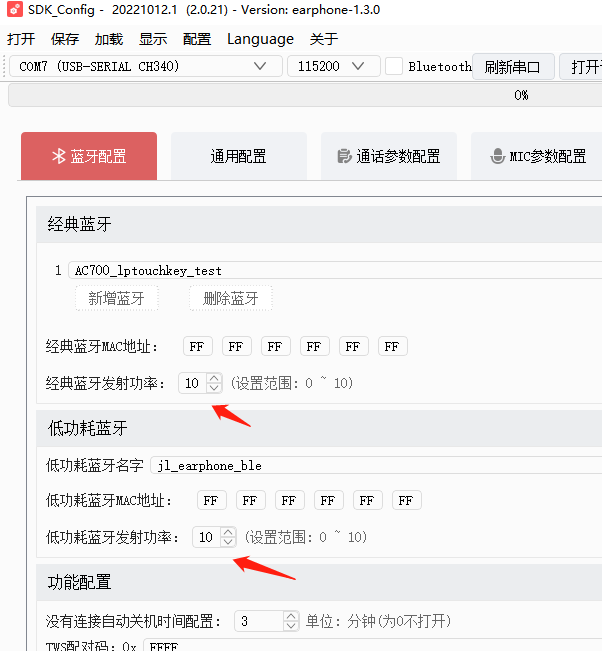Open the 打开 menu
602x651 pixels.
[21, 39]
